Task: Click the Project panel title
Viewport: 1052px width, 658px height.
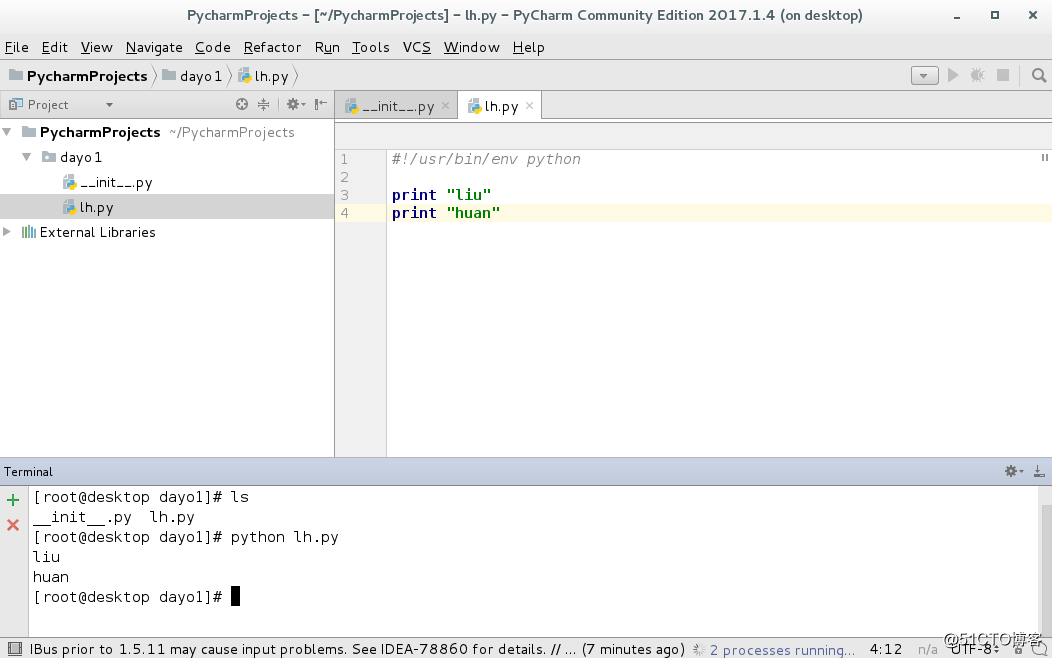Action: [x=48, y=105]
